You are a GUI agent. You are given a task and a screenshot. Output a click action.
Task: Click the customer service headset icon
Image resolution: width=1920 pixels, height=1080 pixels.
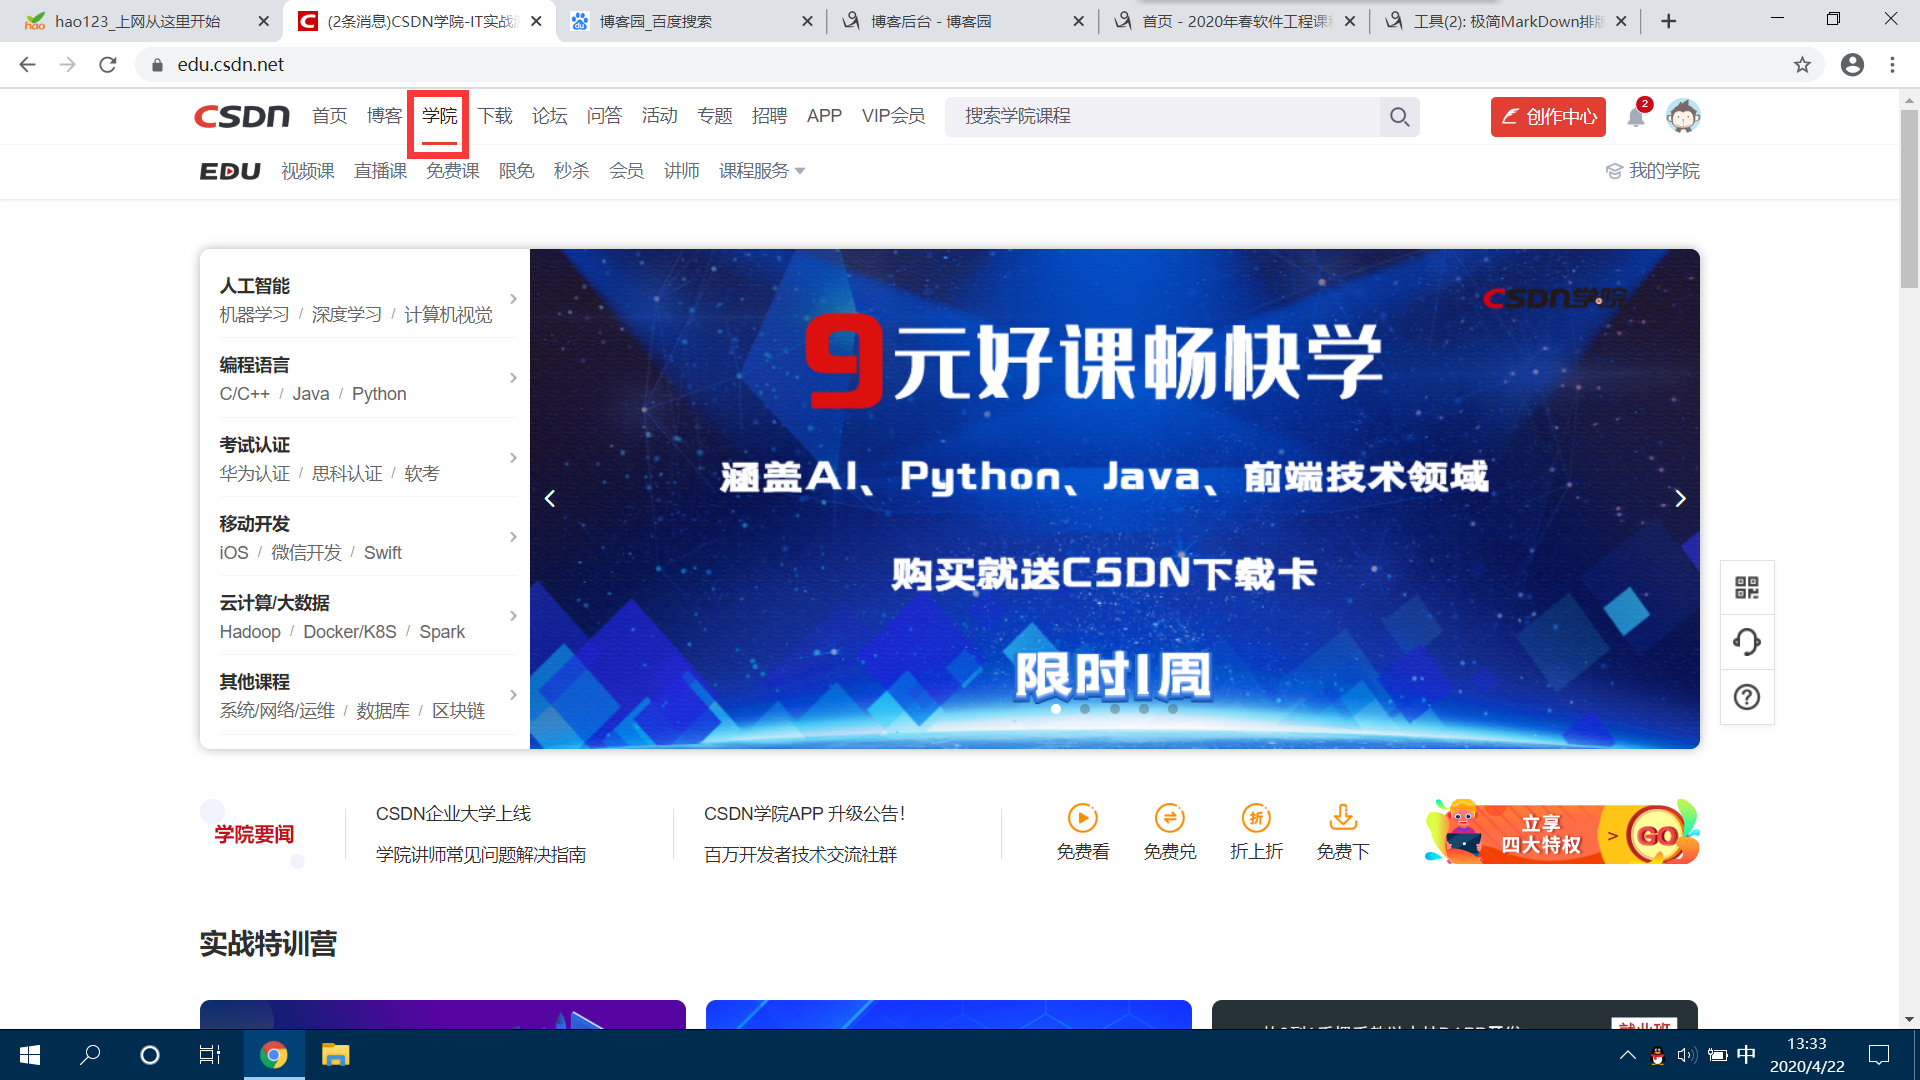1746,642
